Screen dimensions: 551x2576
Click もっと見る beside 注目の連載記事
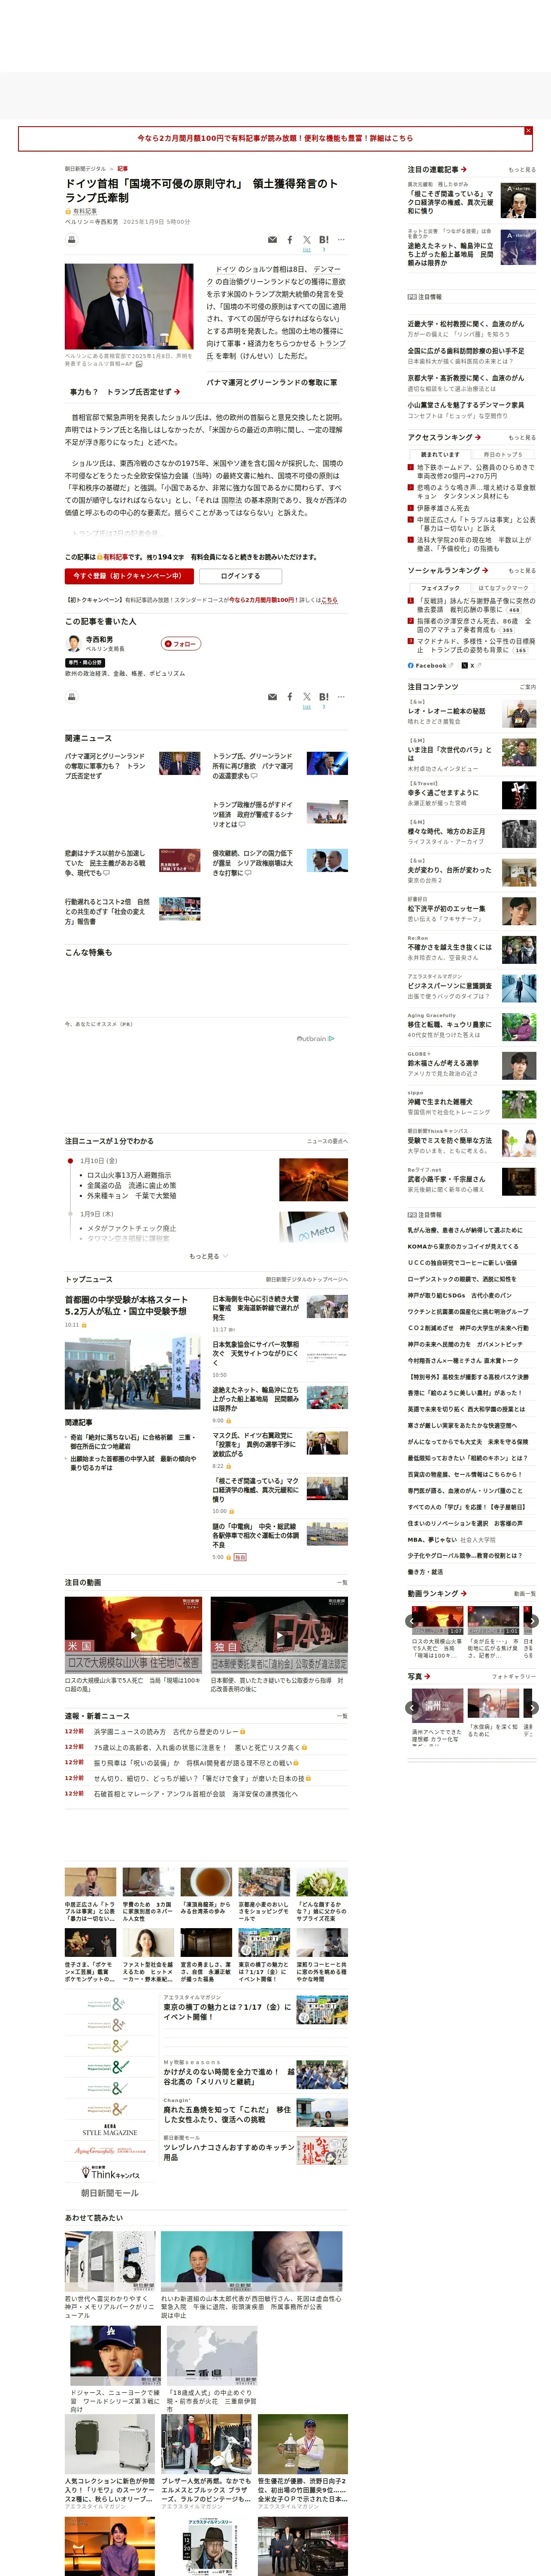(521, 170)
